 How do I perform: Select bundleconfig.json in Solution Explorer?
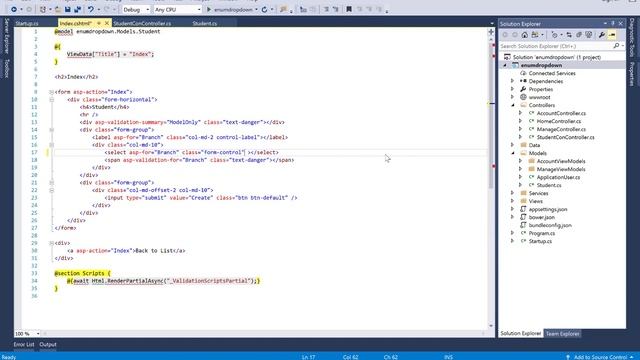[x=550, y=225]
